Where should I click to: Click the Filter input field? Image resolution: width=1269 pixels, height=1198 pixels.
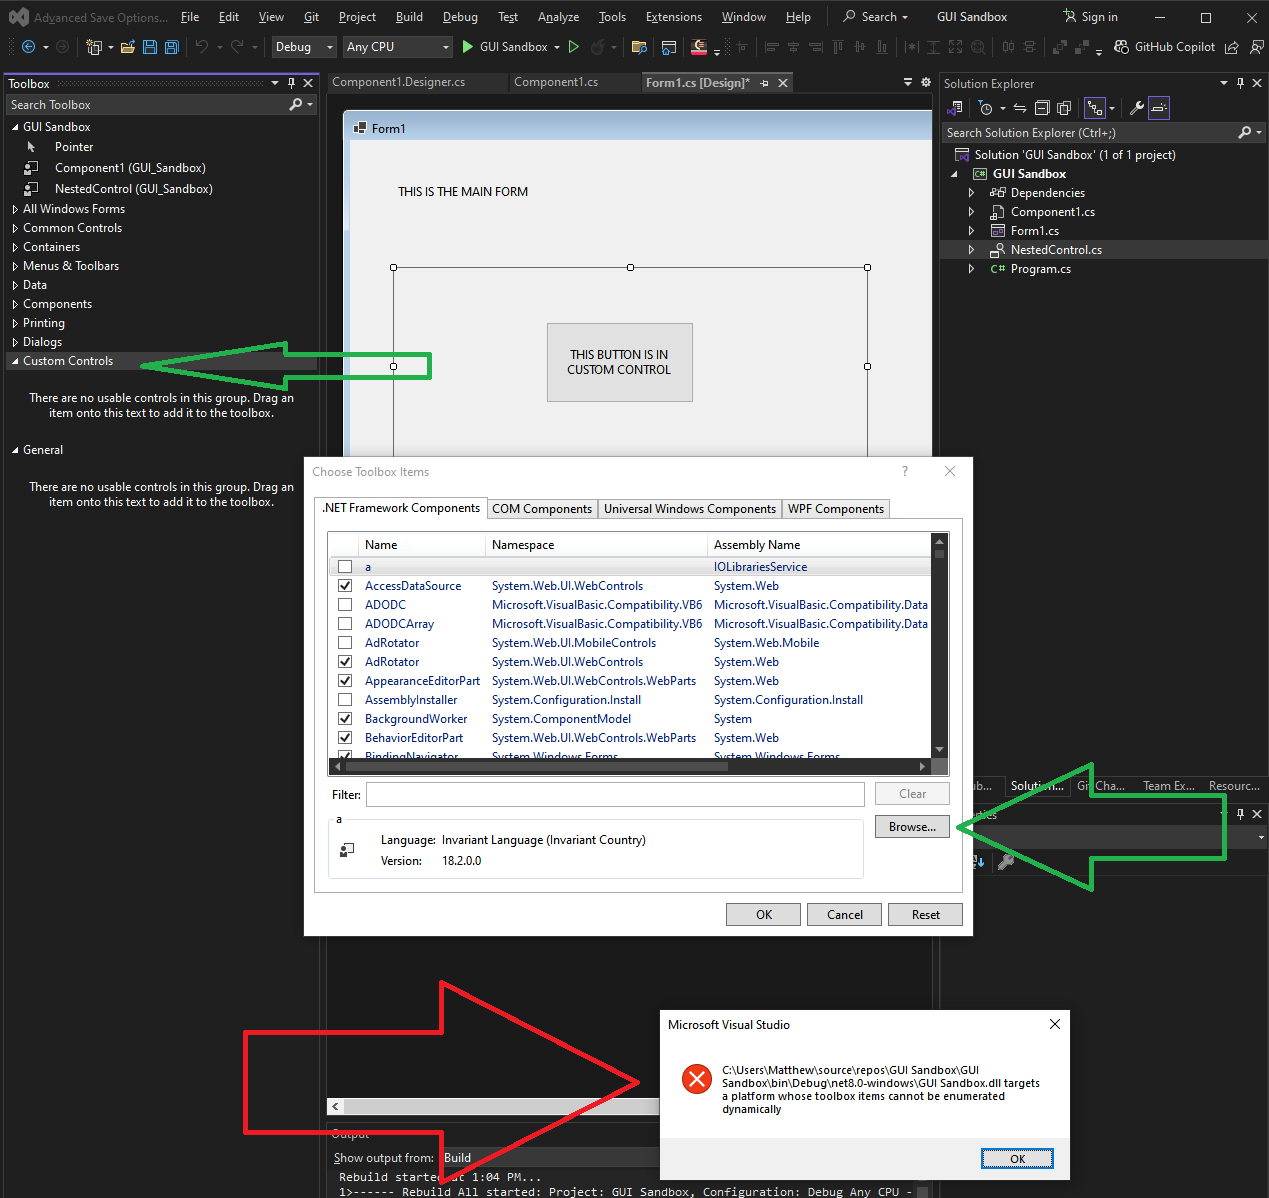(x=614, y=793)
